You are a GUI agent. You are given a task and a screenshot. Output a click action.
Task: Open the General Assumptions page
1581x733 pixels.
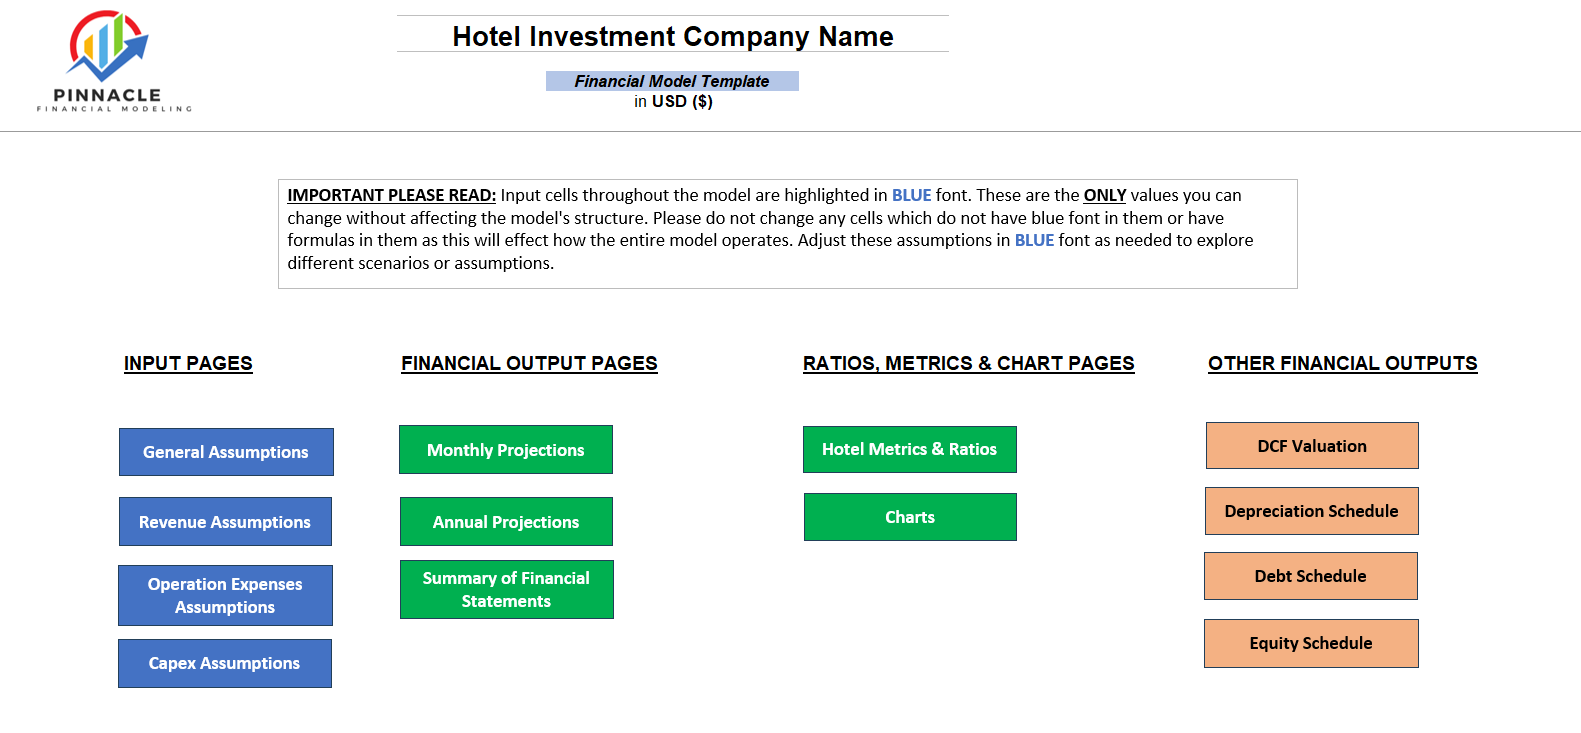pyautogui.click(x=226, y=452)
